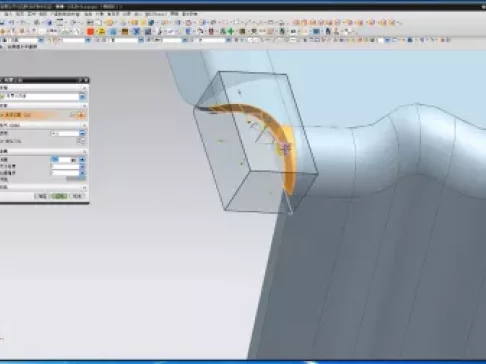This screenshot has width=486, height=364.
Task: Click the green arrow icon in the second toolbar row
Action: pyautogui.click(x=231, y=32)
